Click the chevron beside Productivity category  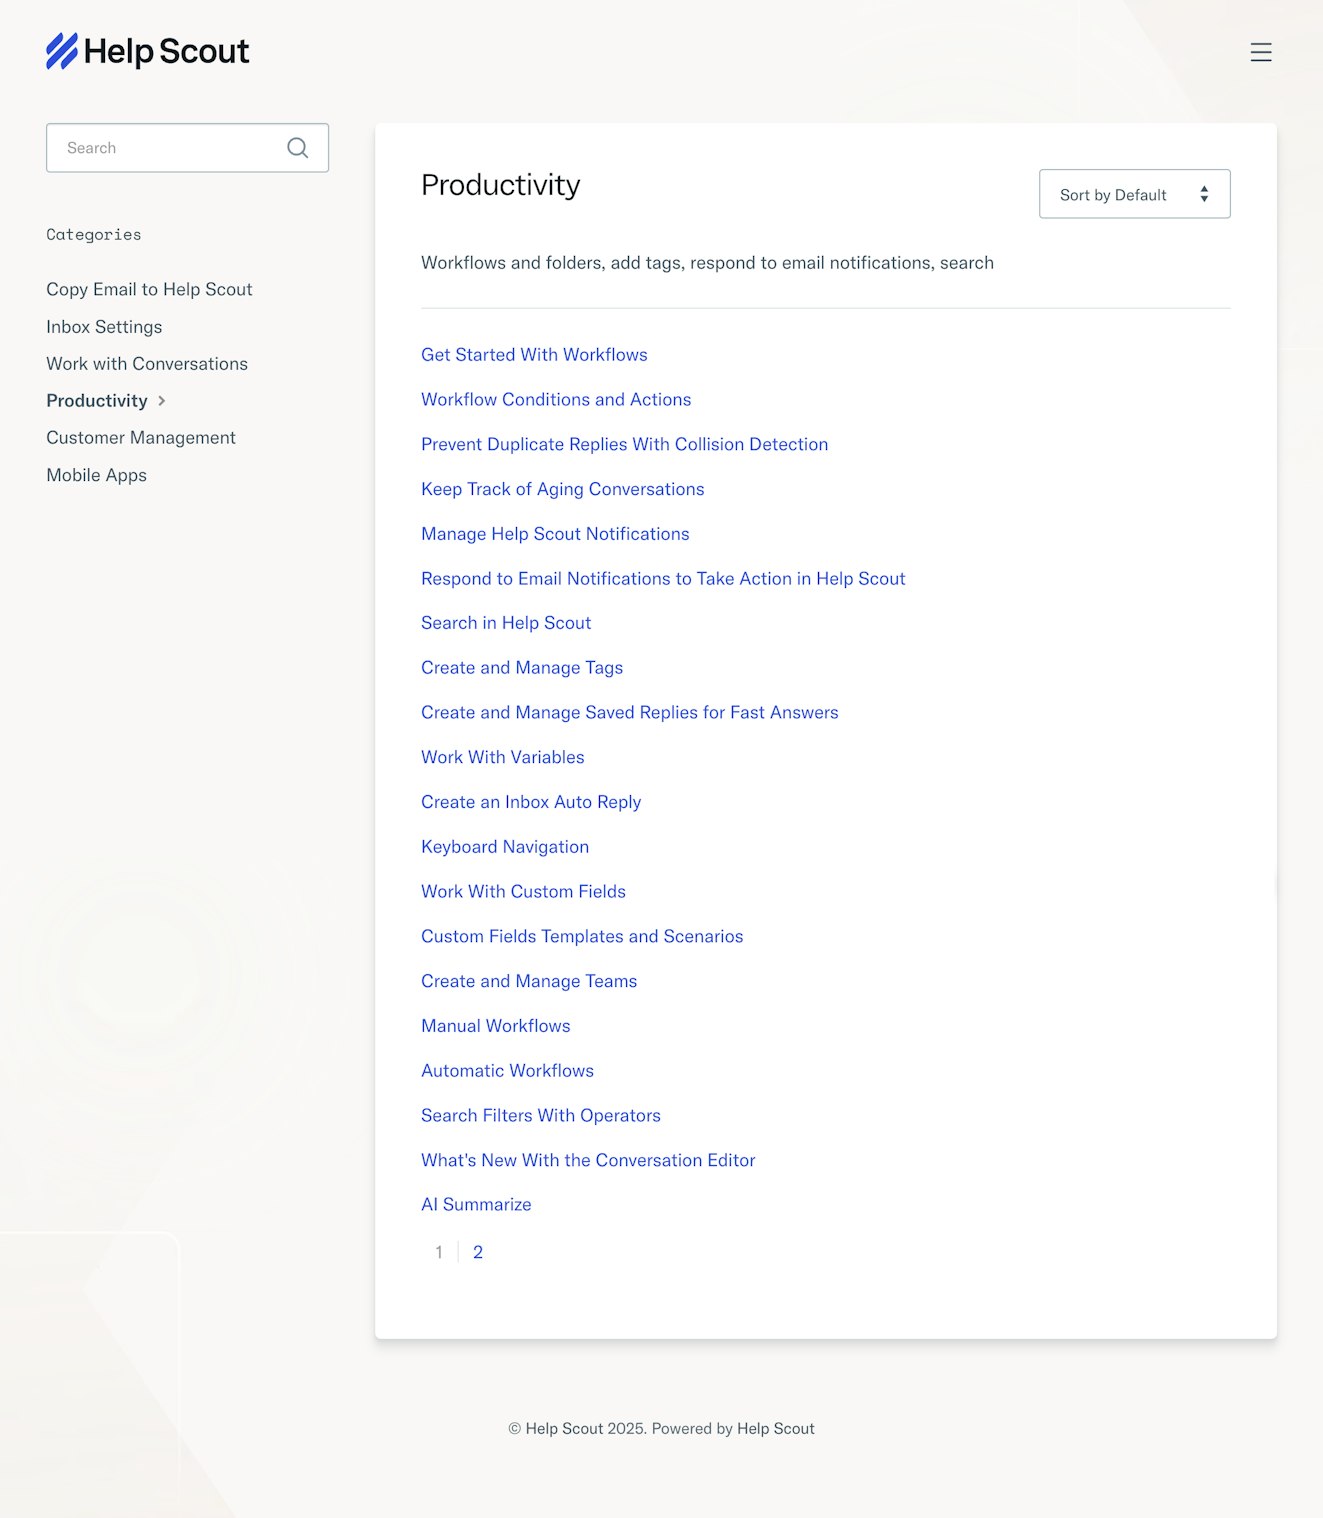pos(162,401)
